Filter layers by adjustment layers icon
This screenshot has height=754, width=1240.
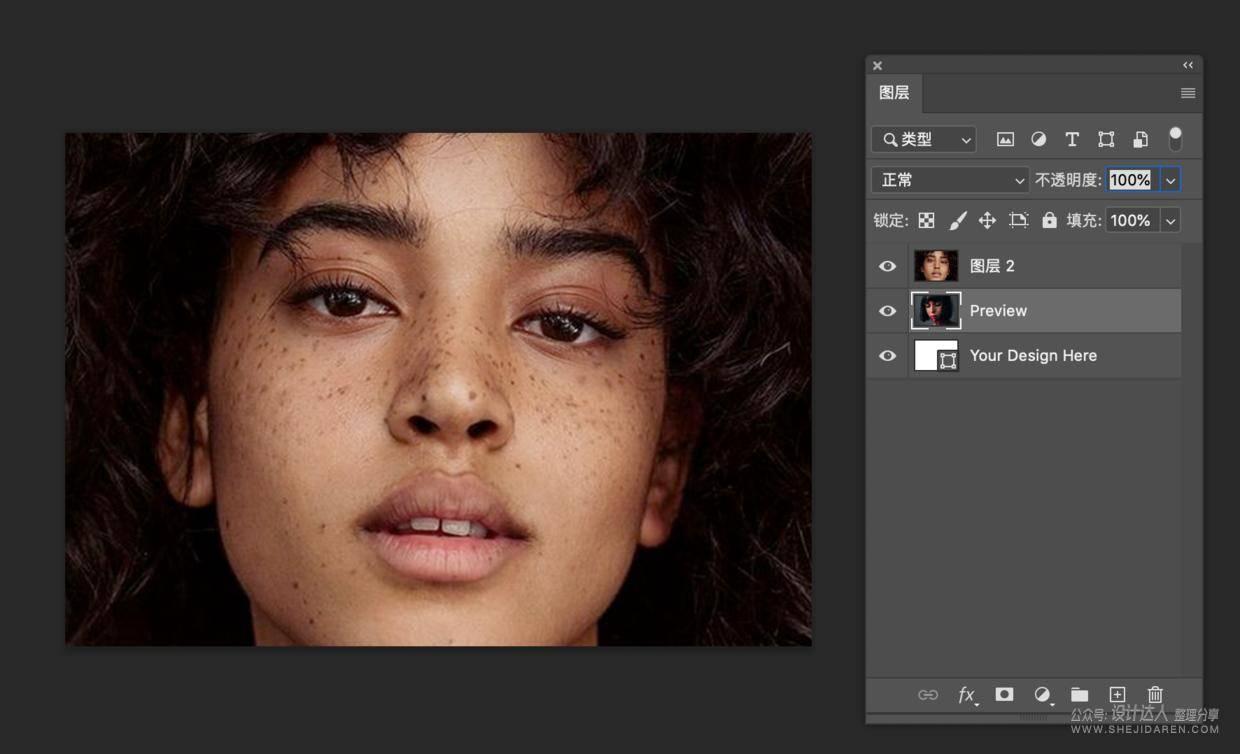1039,140
